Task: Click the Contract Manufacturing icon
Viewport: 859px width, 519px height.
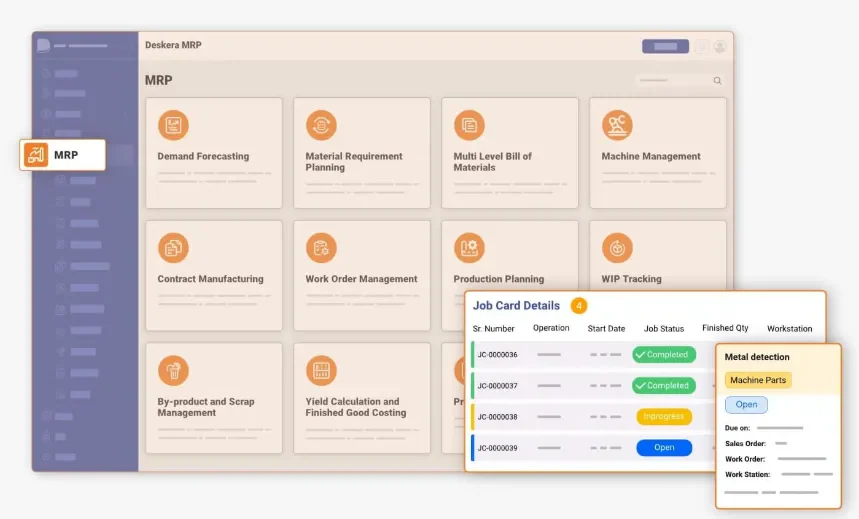Action: click(x=173, y=248)
